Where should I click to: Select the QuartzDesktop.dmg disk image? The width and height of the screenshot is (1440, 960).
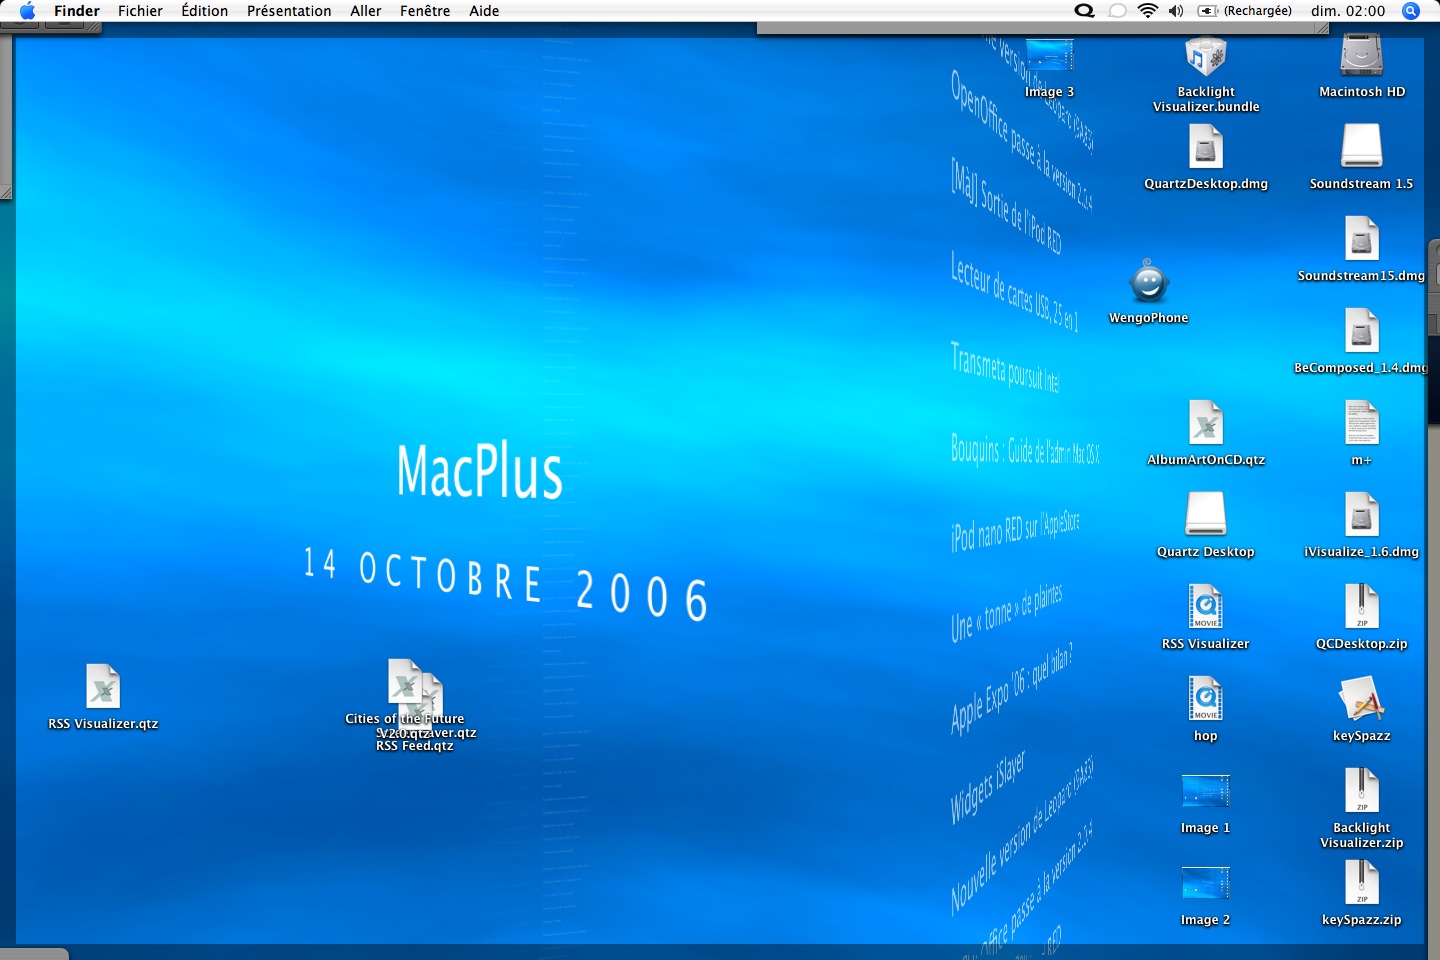point(1205,149)
